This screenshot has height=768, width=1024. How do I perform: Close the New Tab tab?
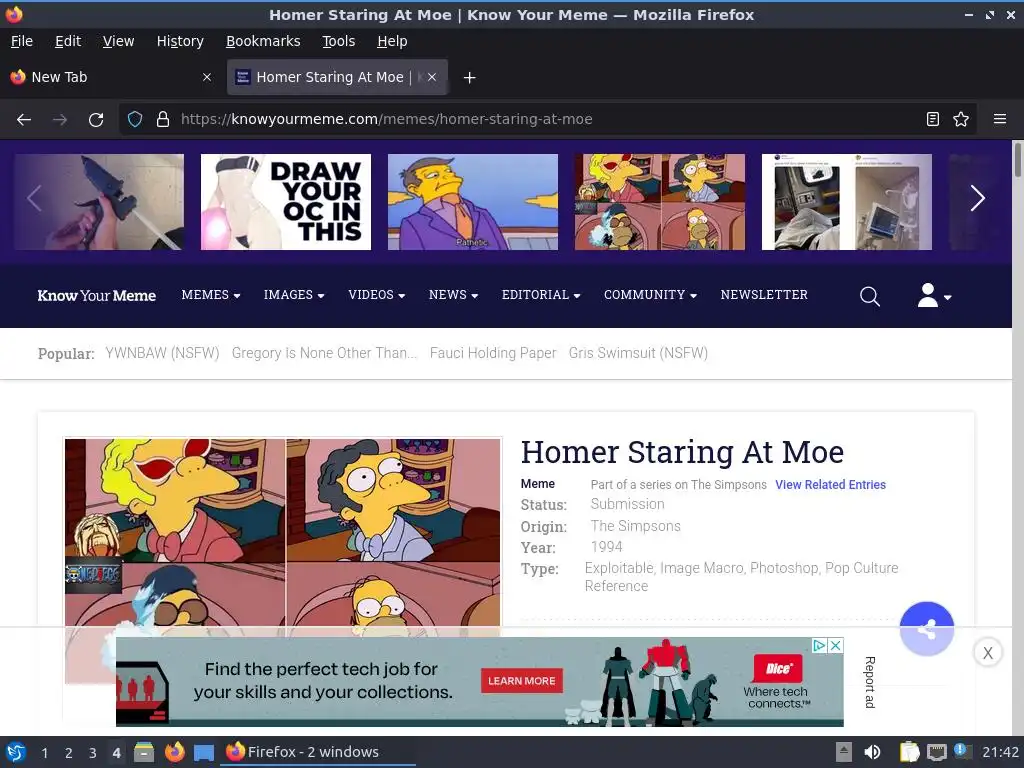[x=207, y=77]
